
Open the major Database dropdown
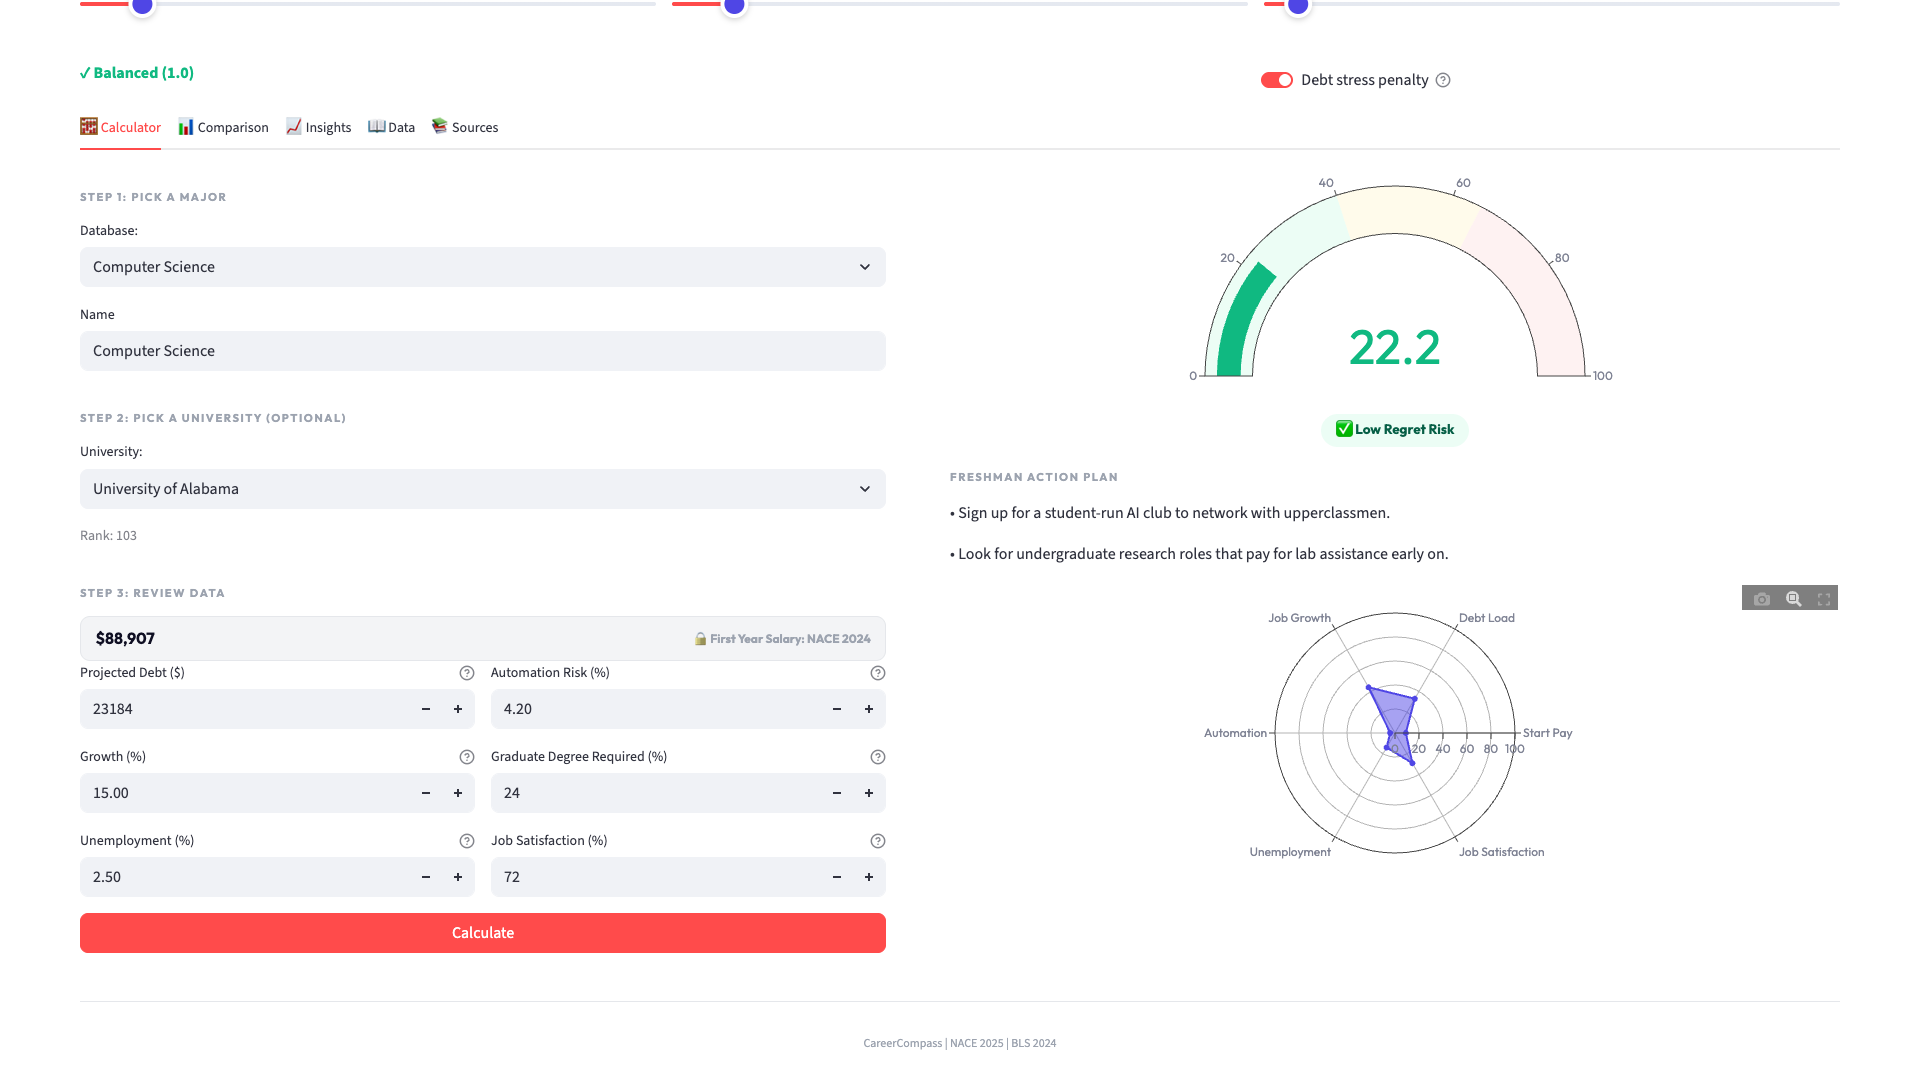(x=482, y=267)
